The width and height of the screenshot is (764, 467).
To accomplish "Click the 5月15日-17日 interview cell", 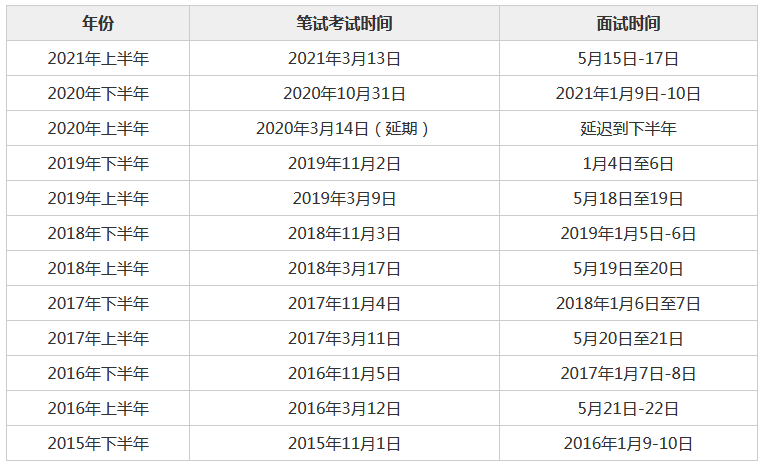I will [628, 58].
